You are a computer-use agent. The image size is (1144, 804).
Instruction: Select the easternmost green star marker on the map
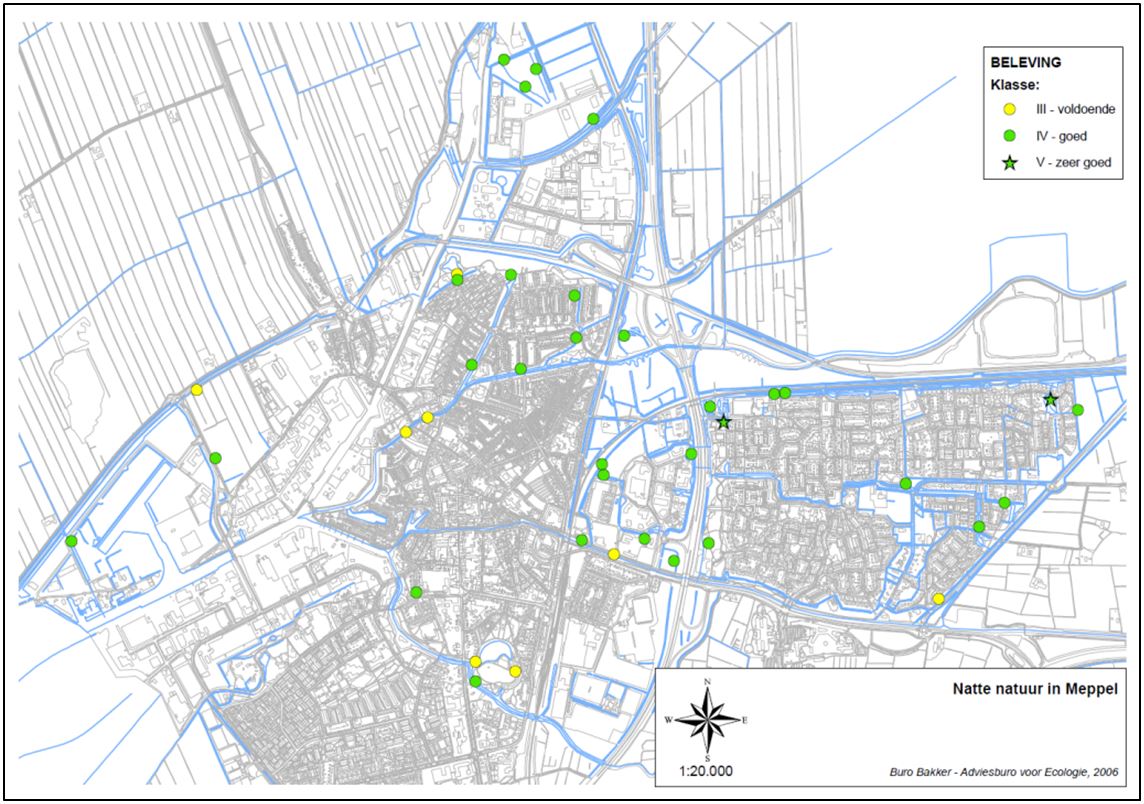point(1050,400)
